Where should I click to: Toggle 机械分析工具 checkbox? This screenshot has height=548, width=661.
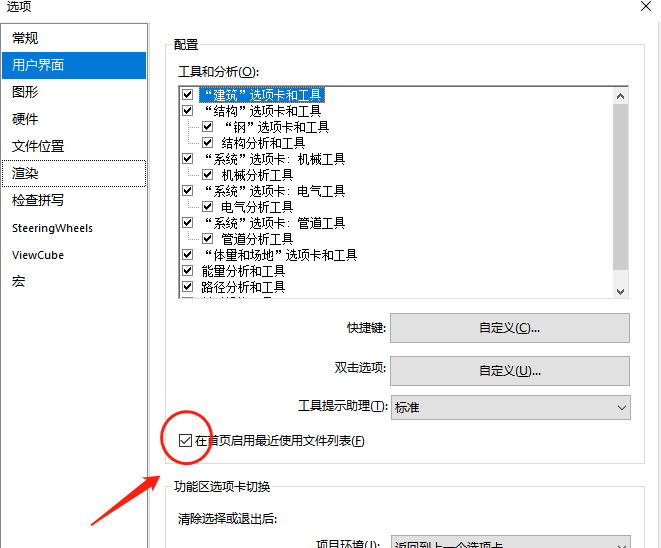pyautogui.click(x=207, y=175)
